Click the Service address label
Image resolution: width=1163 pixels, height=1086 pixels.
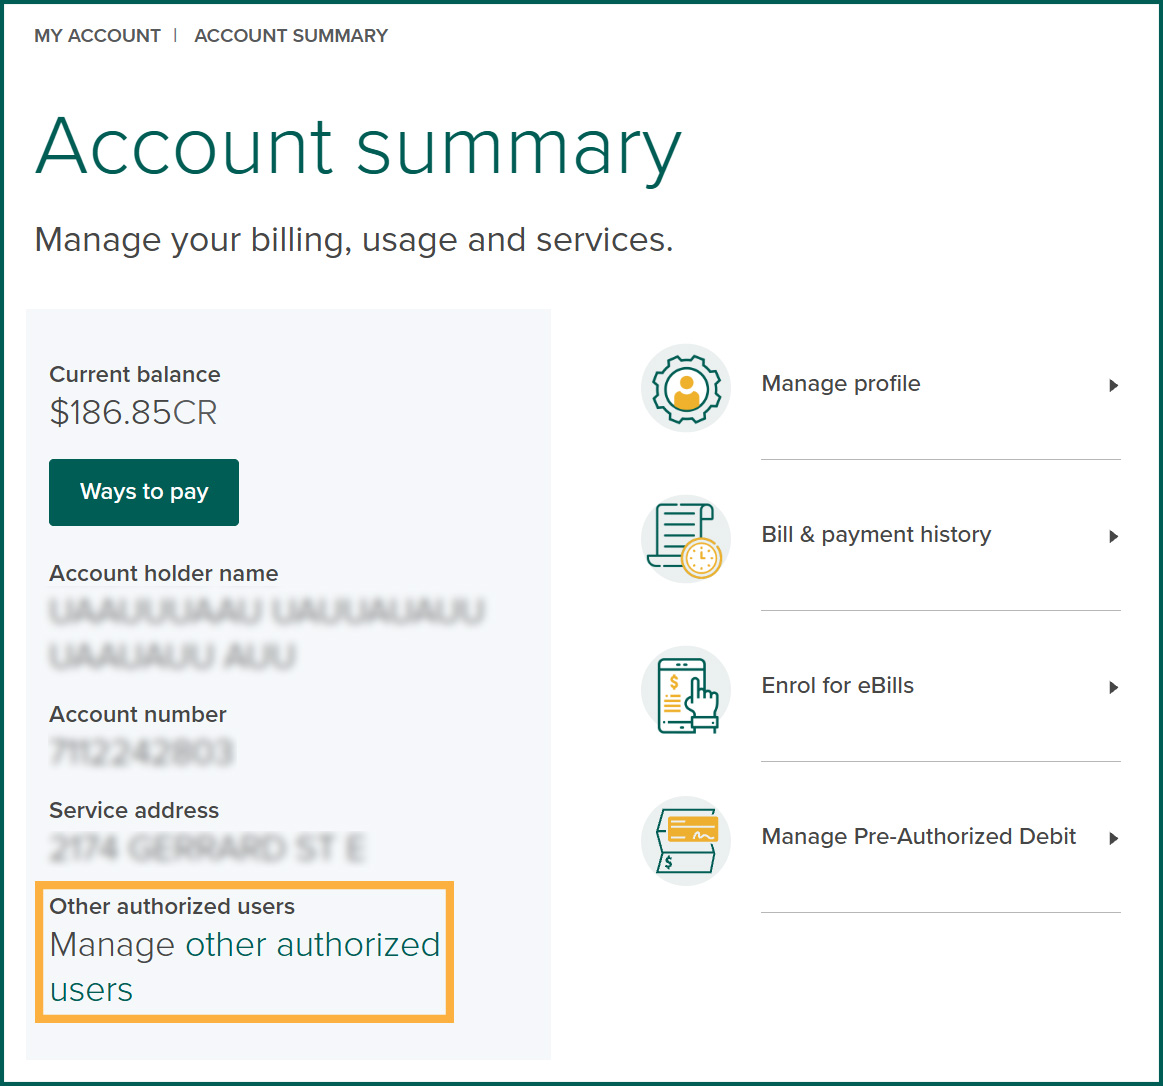[x=134, y=809]
